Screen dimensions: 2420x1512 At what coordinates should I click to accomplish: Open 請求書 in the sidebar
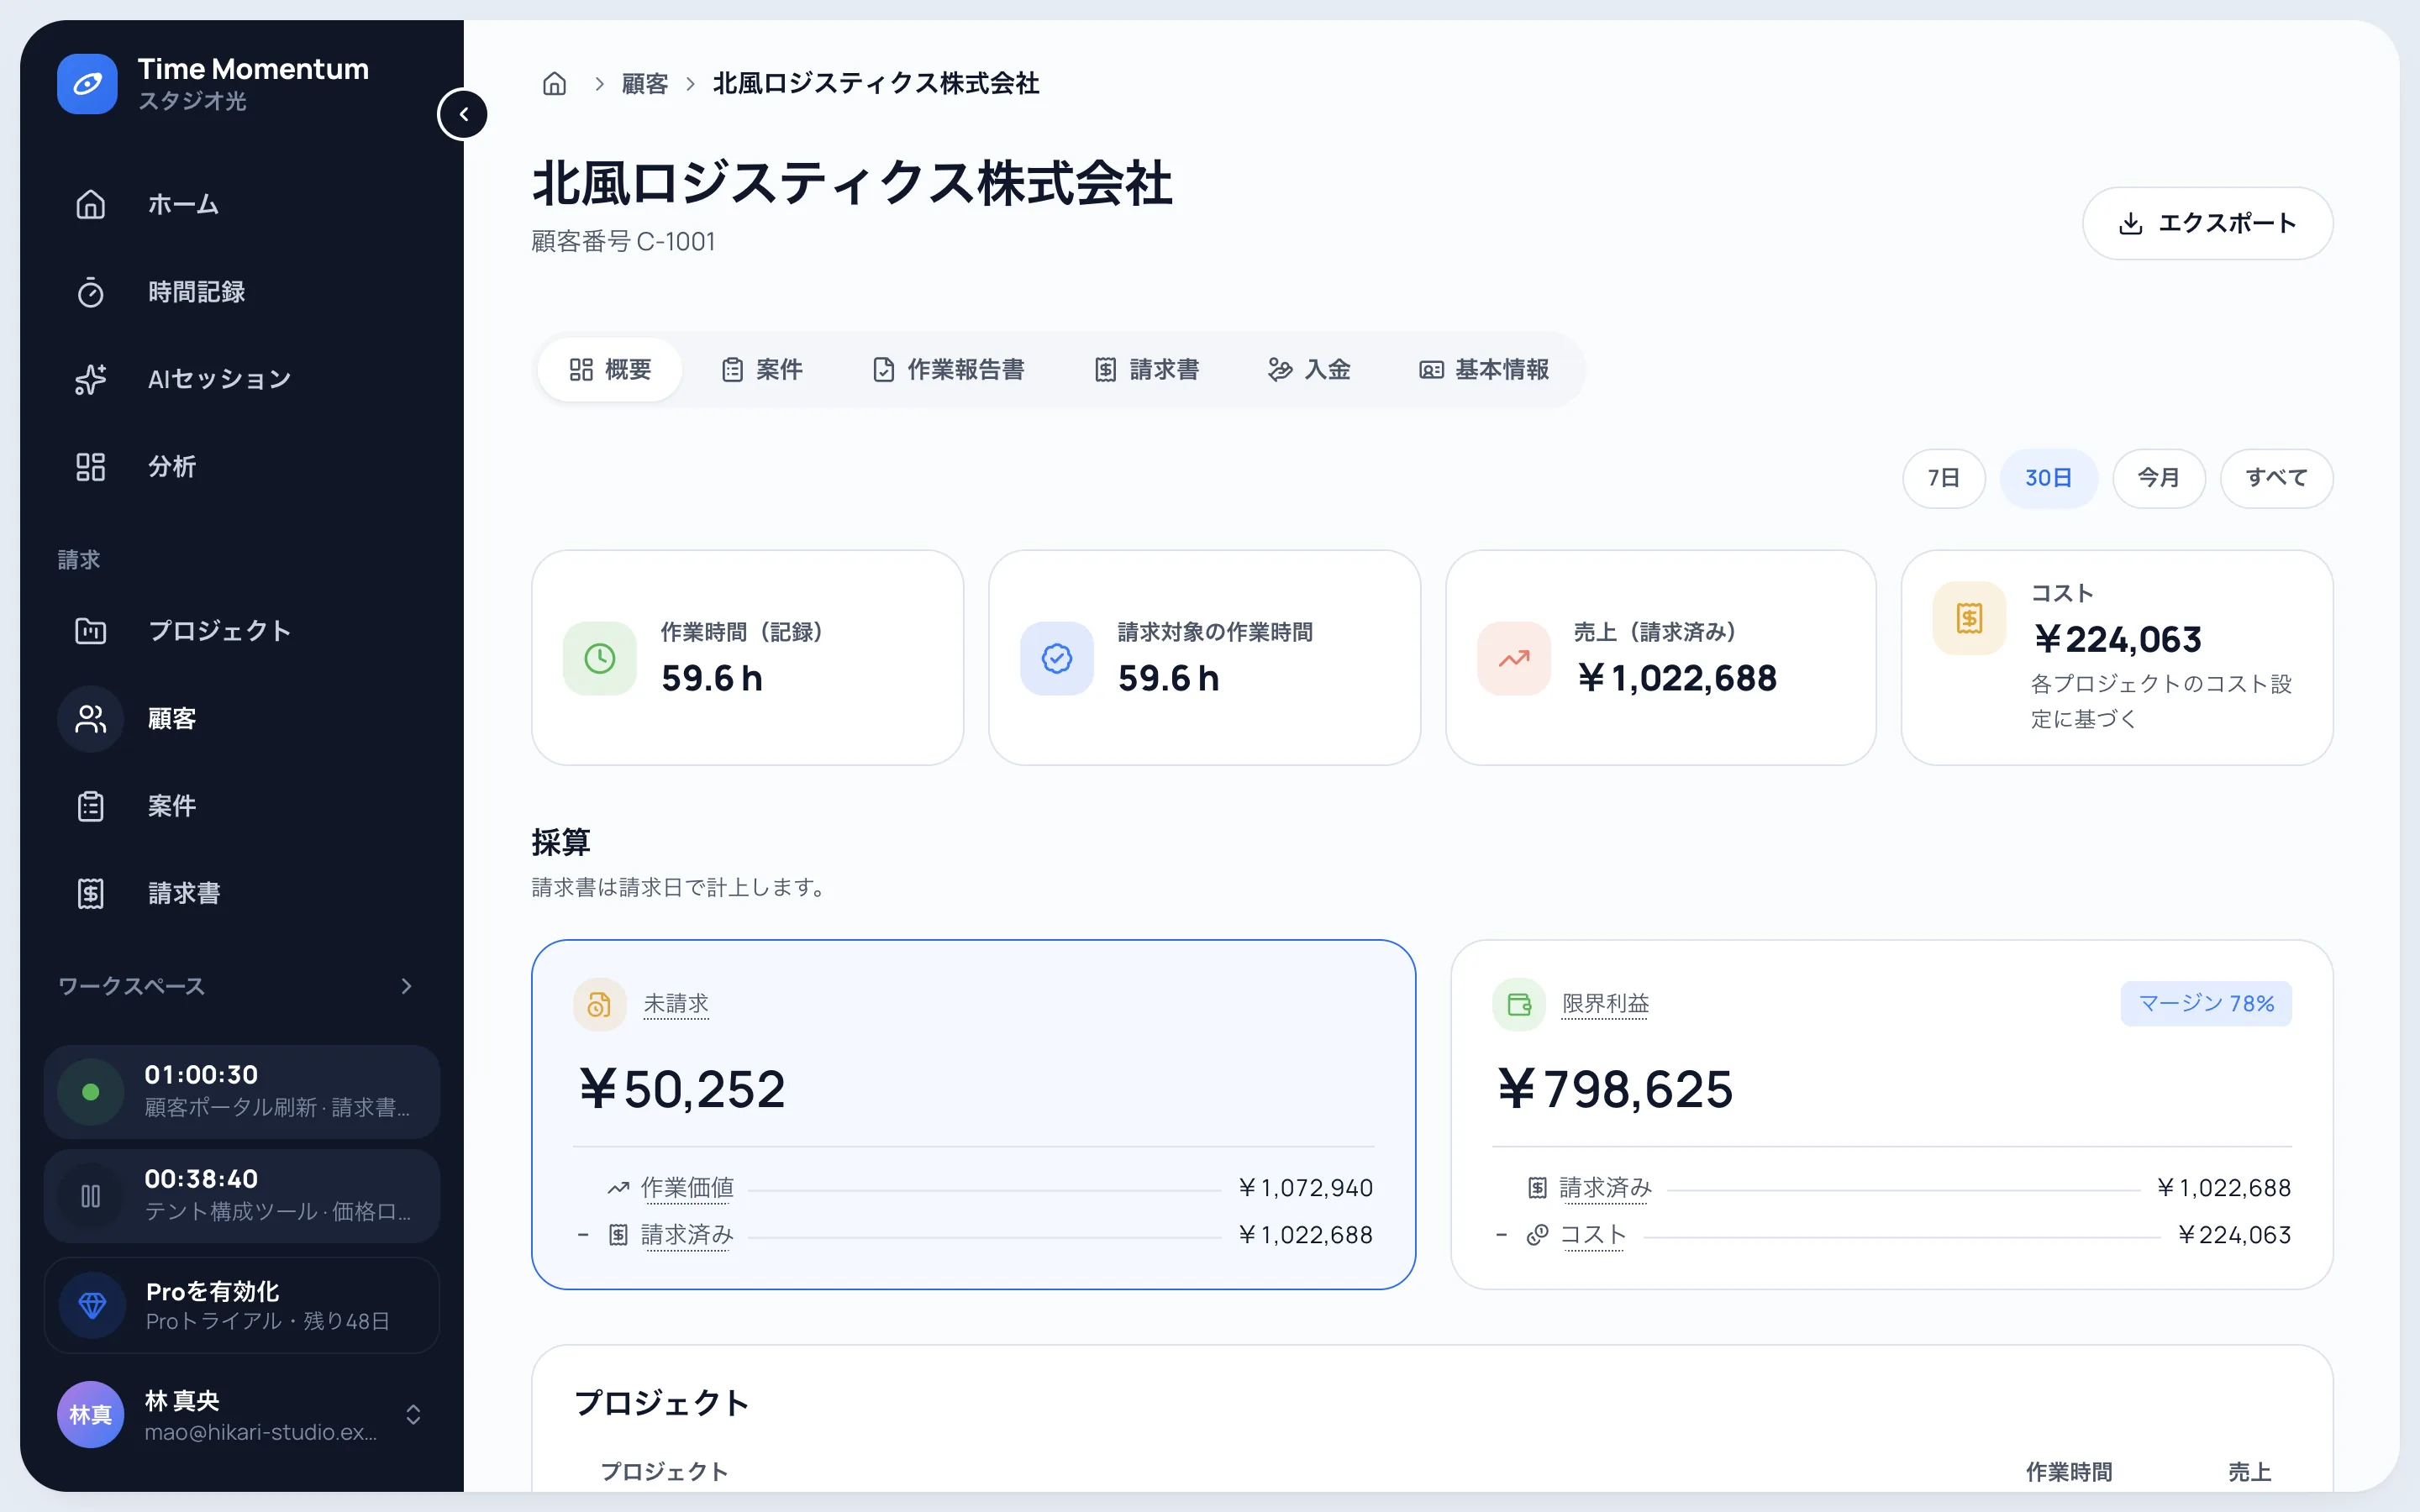click(x=242, y=893)
